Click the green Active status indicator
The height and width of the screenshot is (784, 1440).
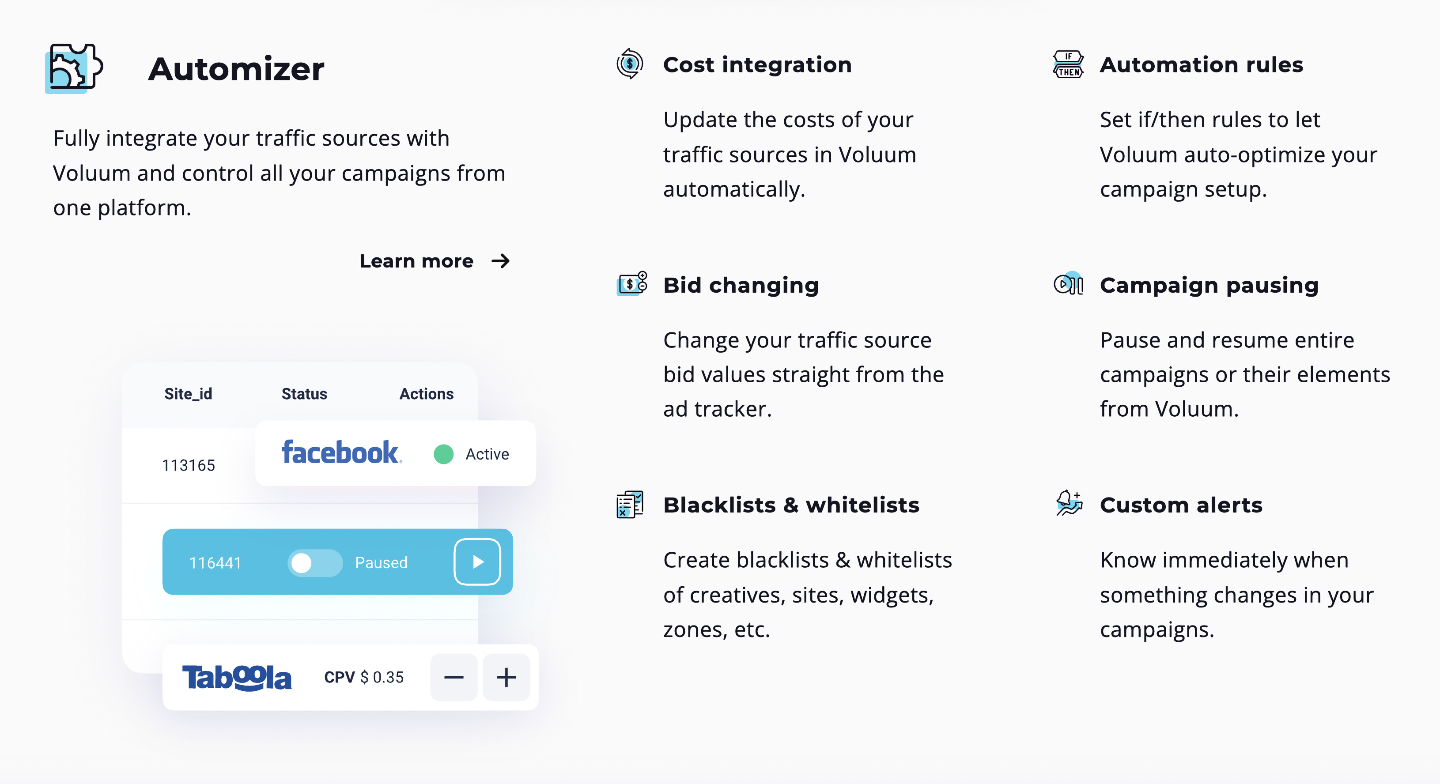444,454
